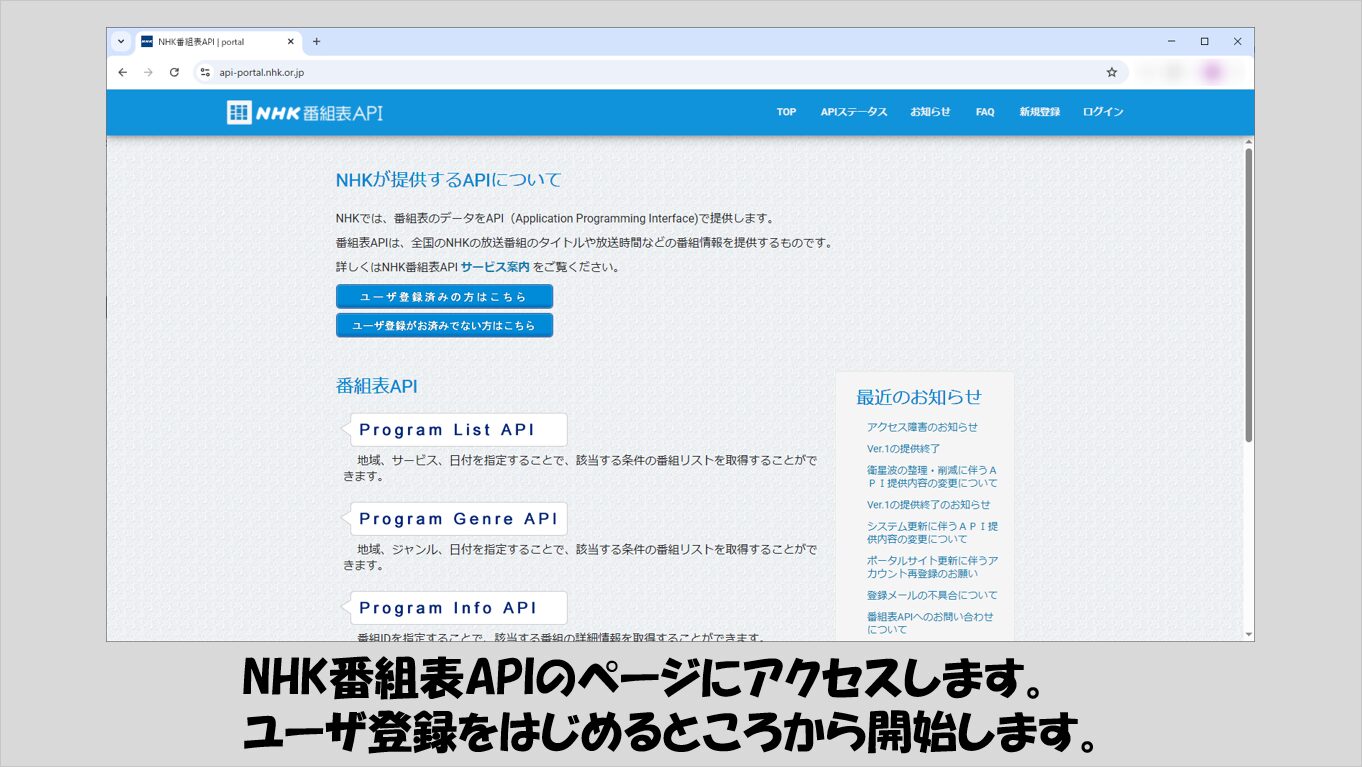Click the browser back arrow
1362x767 pixels.
pyautogui.click(x=123, y=72)
